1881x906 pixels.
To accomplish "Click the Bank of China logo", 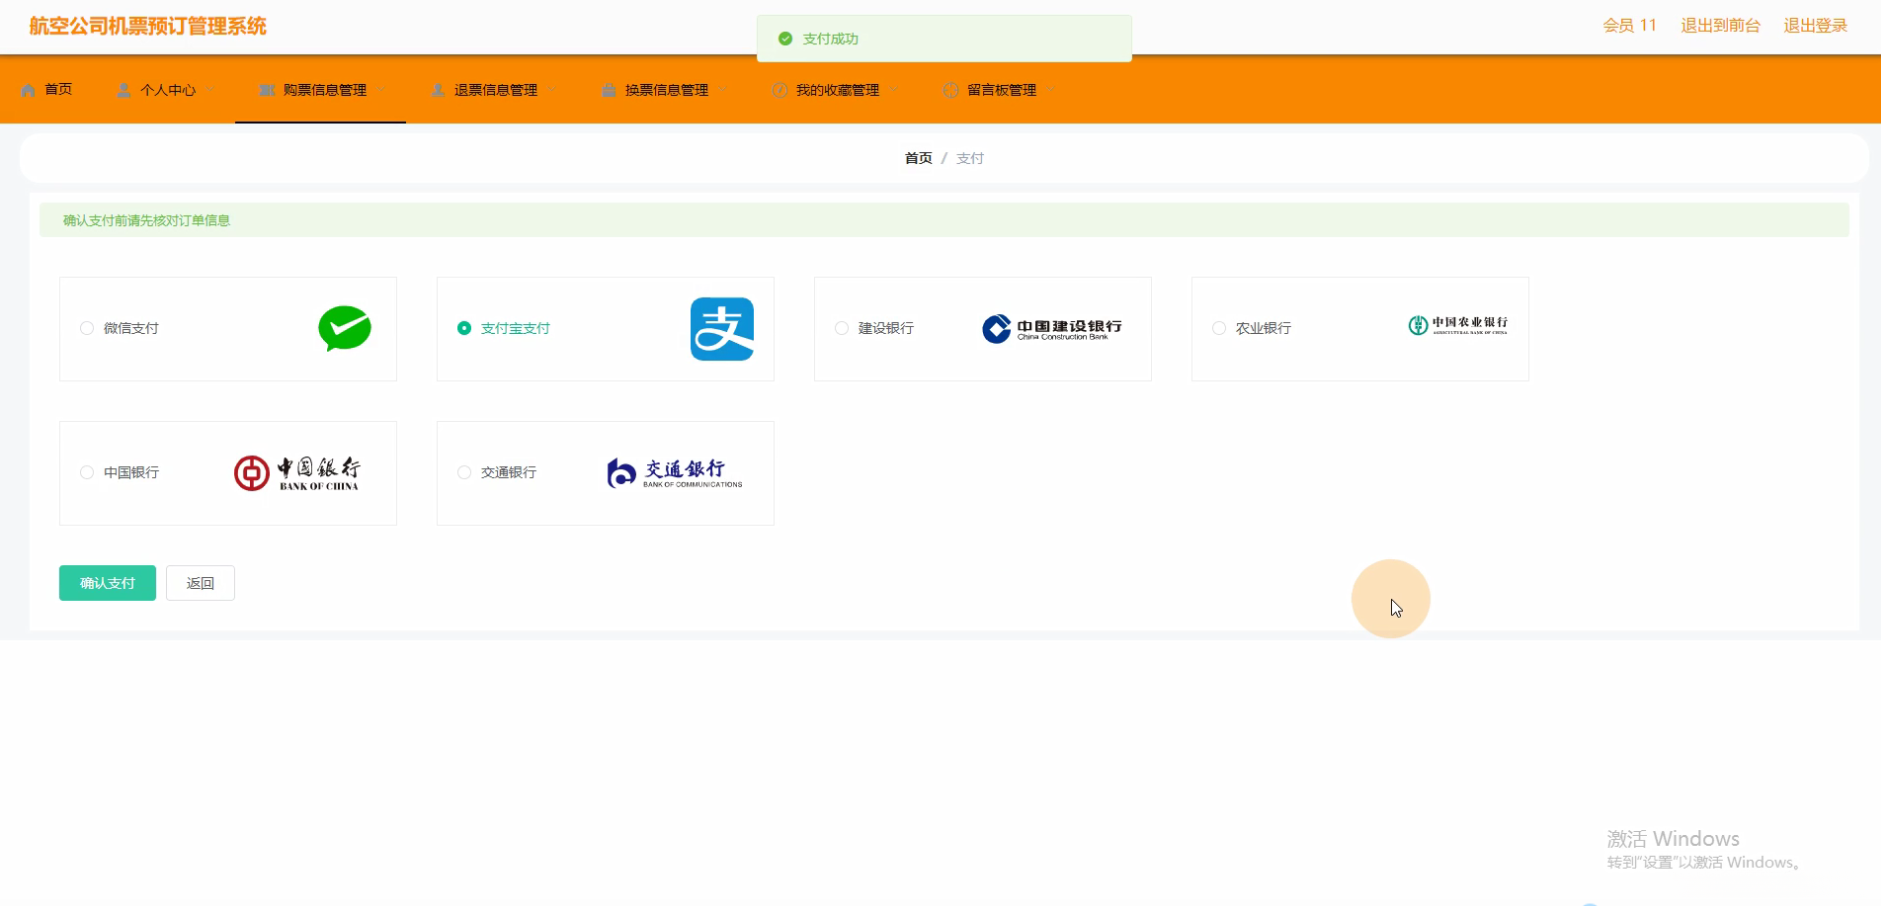I will click(x=297, y=473).
